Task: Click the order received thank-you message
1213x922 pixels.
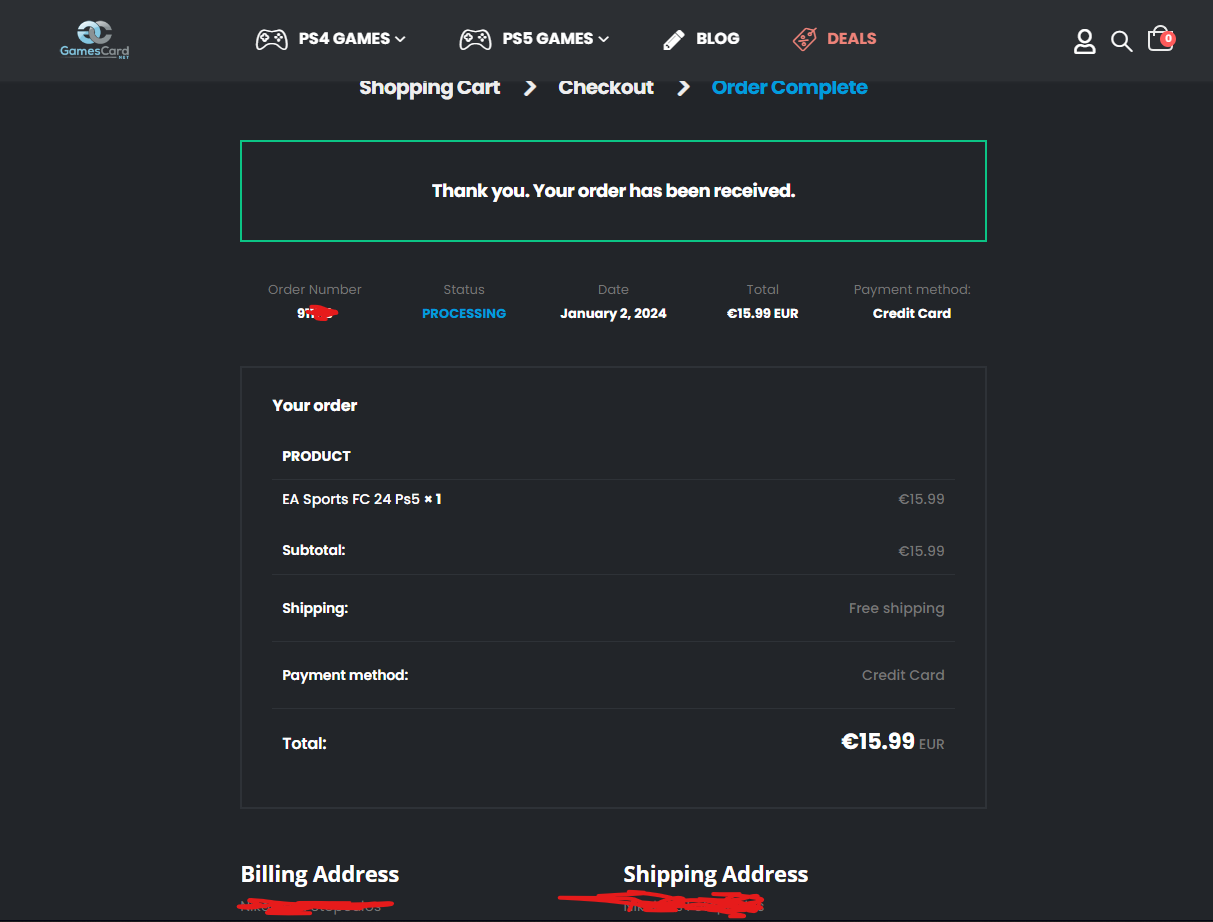Action: 613,190
